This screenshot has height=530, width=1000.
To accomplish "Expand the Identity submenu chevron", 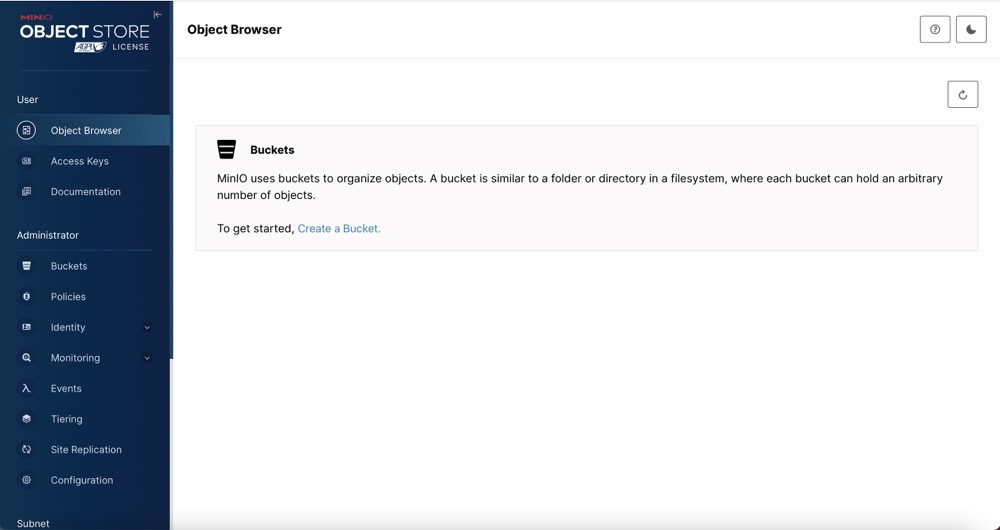I will pyautogui.click(x=147, y=327).
